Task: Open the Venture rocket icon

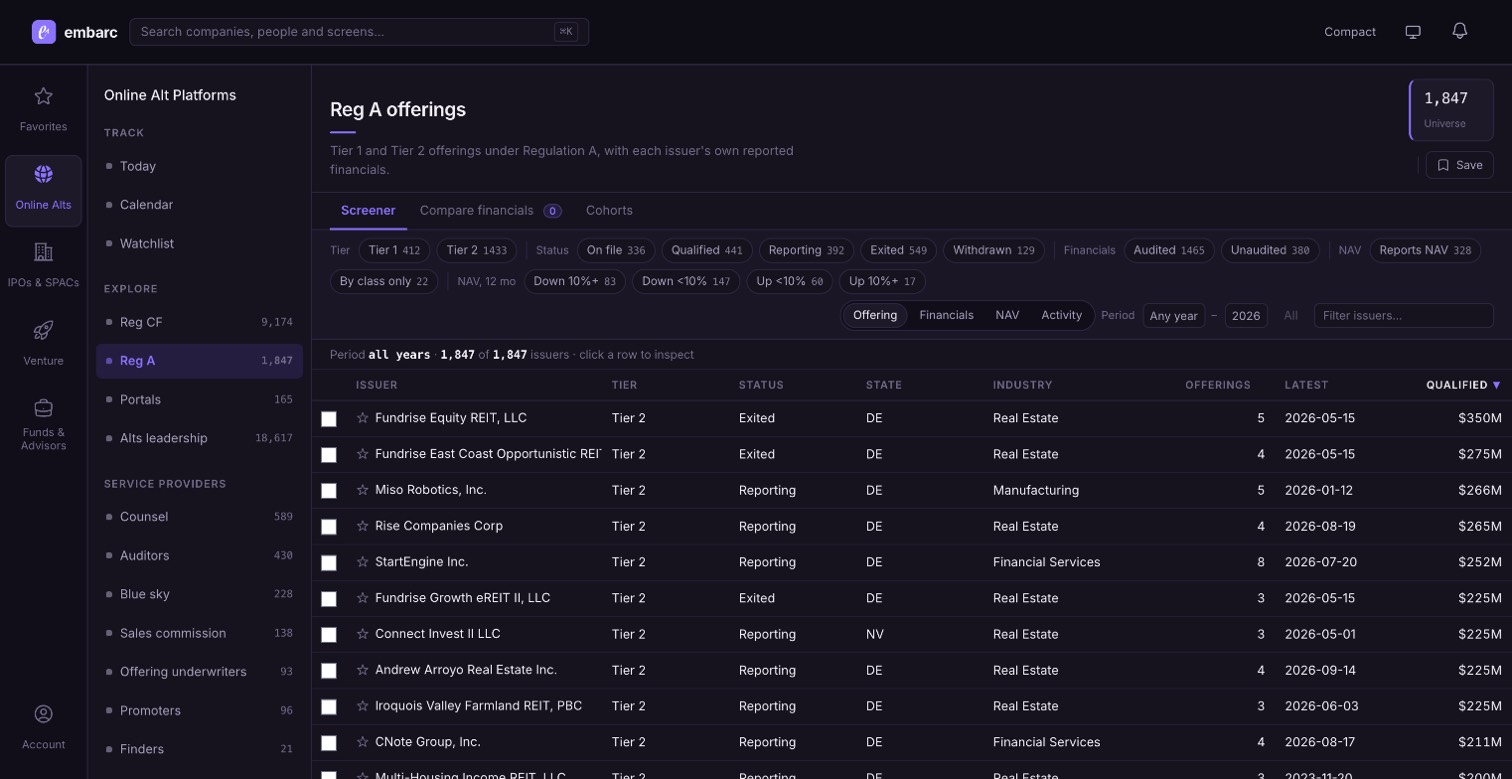Action: coord(43,330)
